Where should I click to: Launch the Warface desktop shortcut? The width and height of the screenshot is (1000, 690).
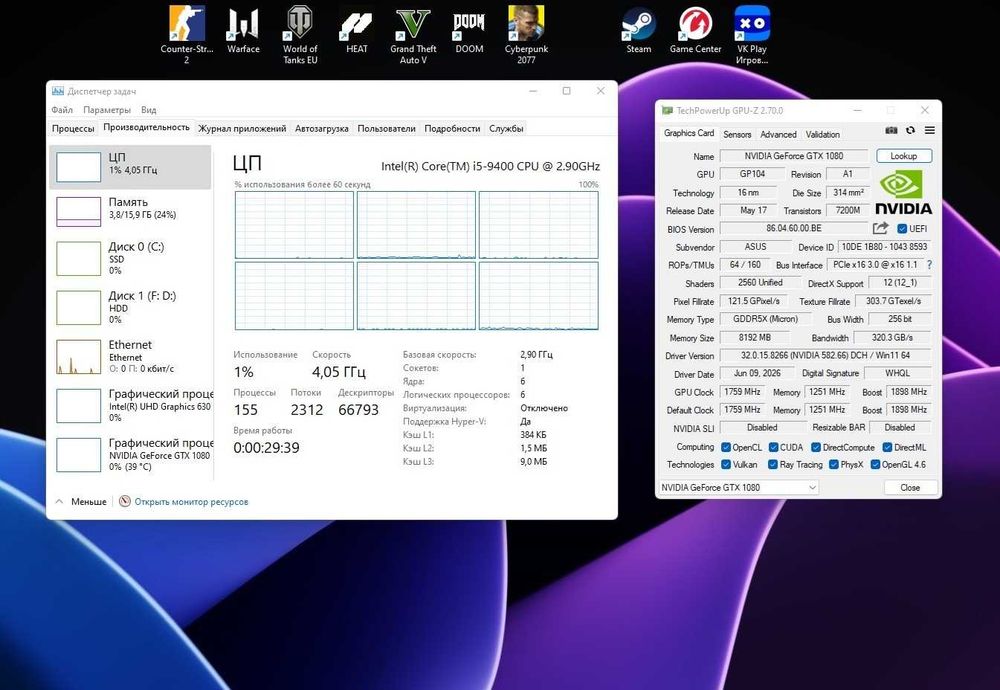pyautogui.click(x=243, y=30)
